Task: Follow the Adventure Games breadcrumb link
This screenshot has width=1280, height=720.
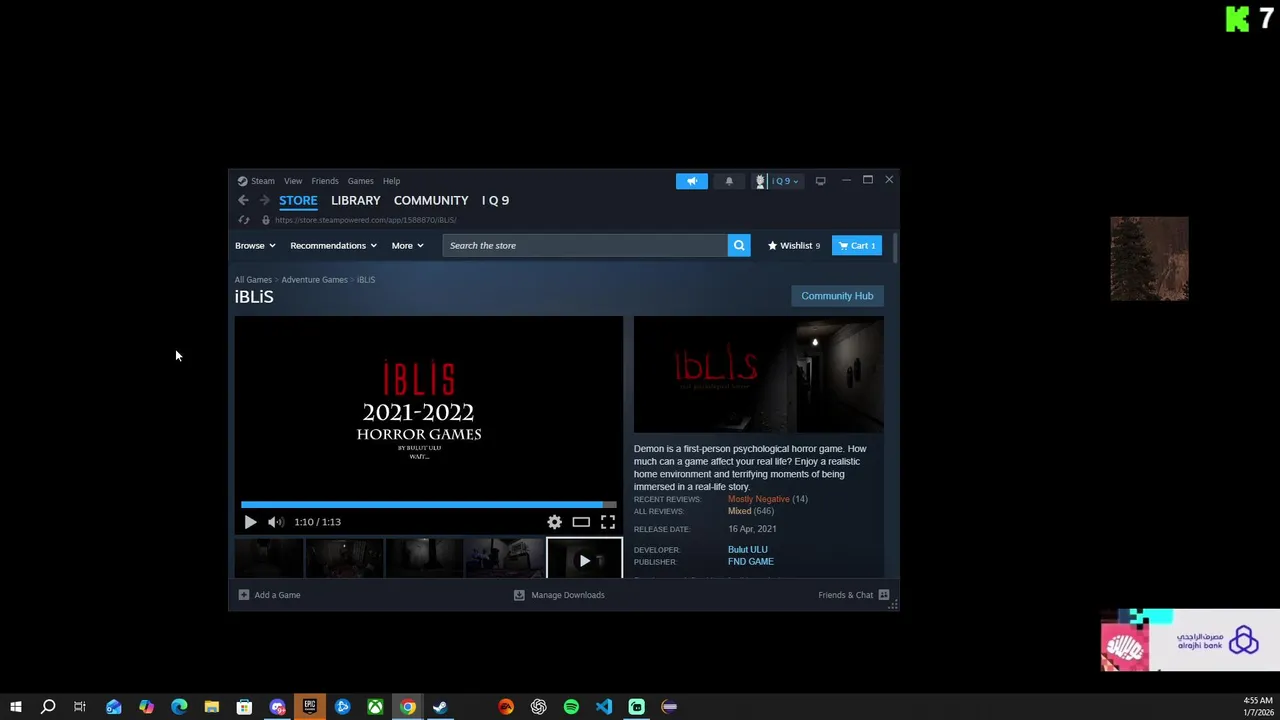Action: pos(314,280)
